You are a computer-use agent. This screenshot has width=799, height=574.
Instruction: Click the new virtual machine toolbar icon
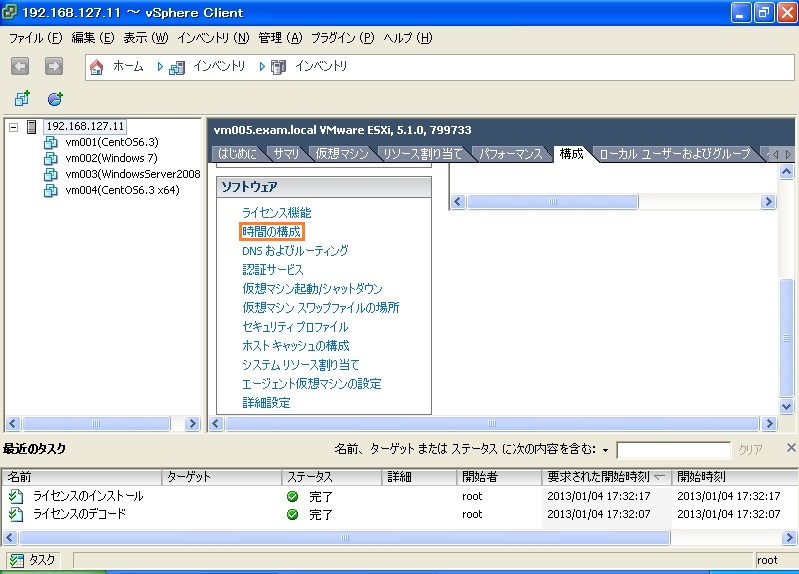pyautogui.click(x=22, y=98)
